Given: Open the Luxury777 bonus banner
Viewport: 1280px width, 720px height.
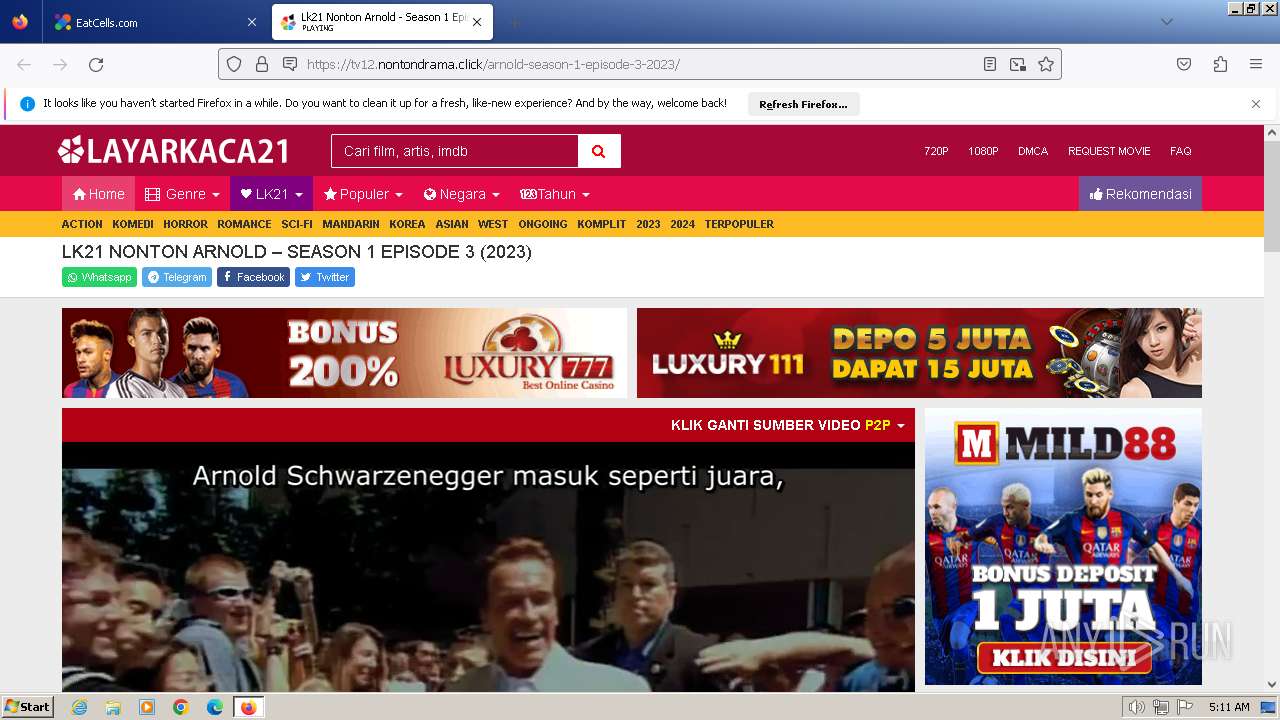Looking at the screenshot, I should [344, 353].
